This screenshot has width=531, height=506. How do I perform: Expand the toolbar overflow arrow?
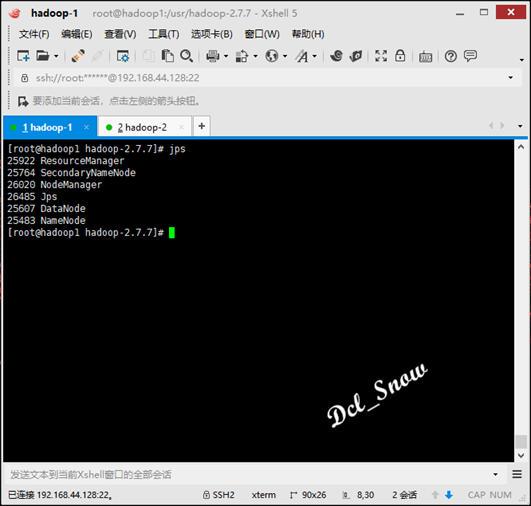click(x=522, y=60)
